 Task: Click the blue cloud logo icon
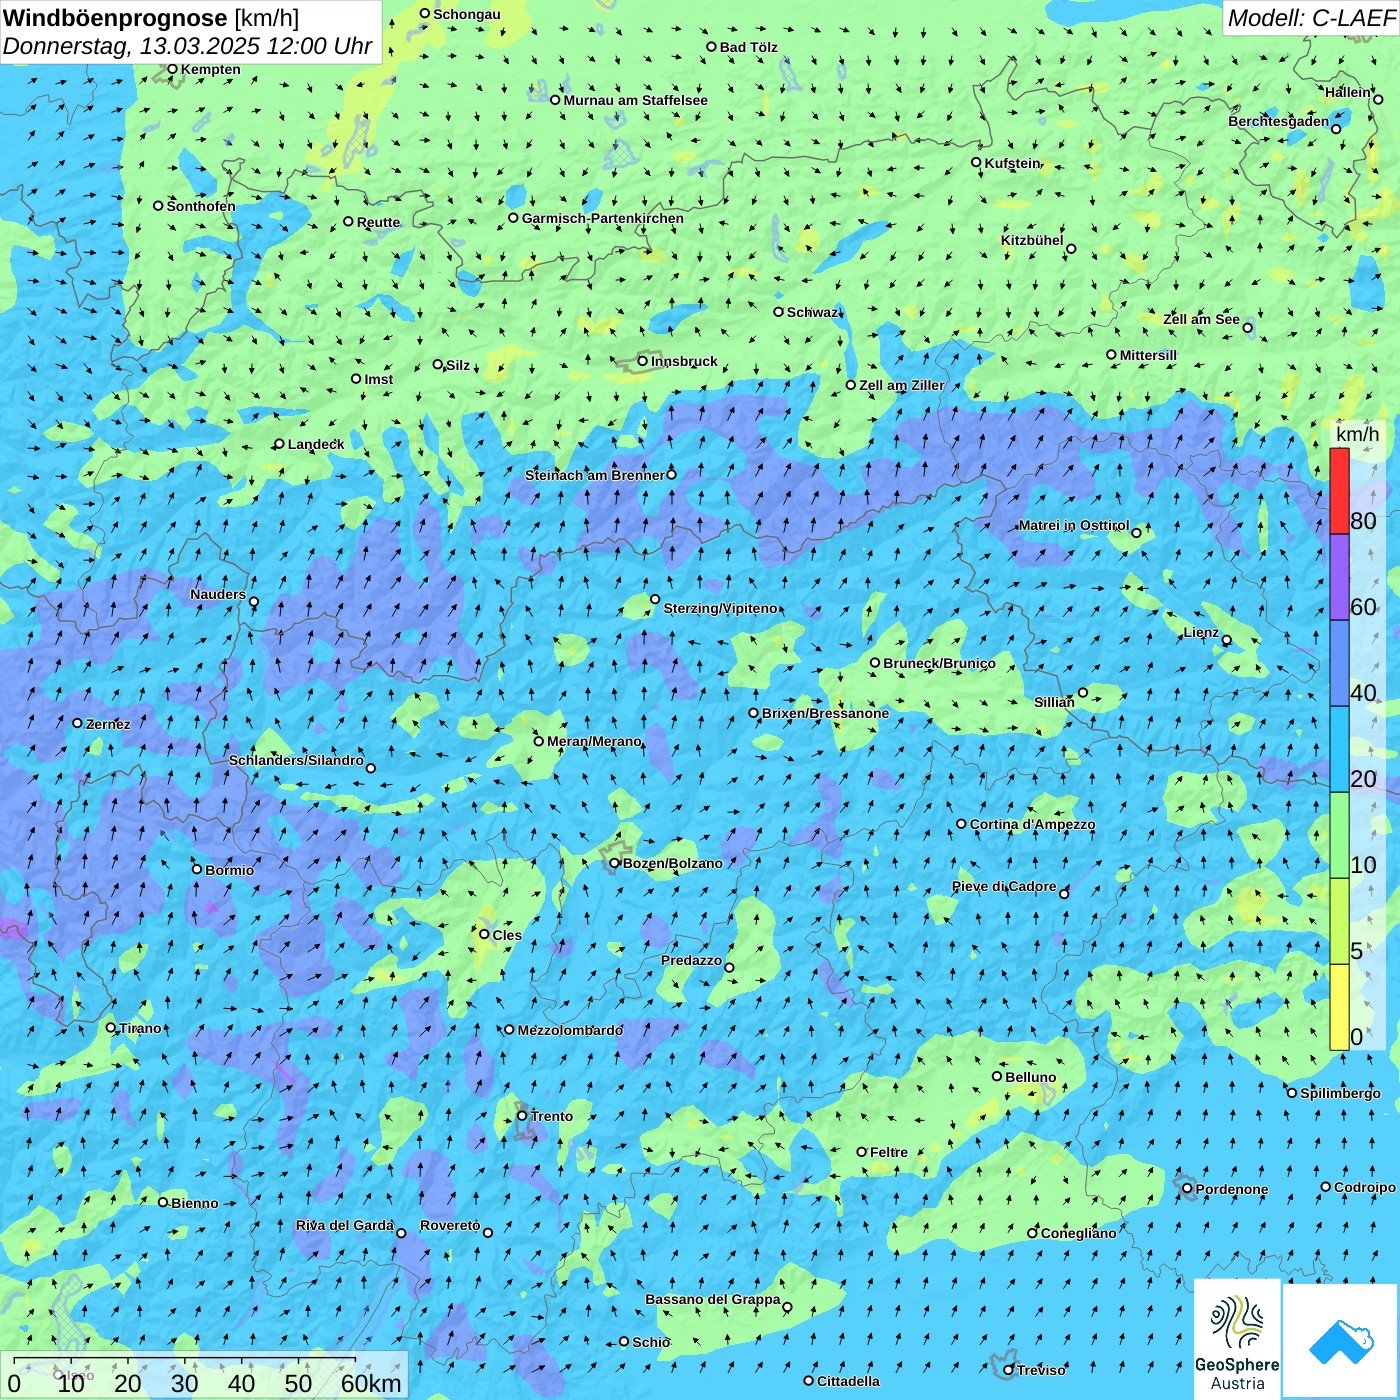[1341, 1341]
